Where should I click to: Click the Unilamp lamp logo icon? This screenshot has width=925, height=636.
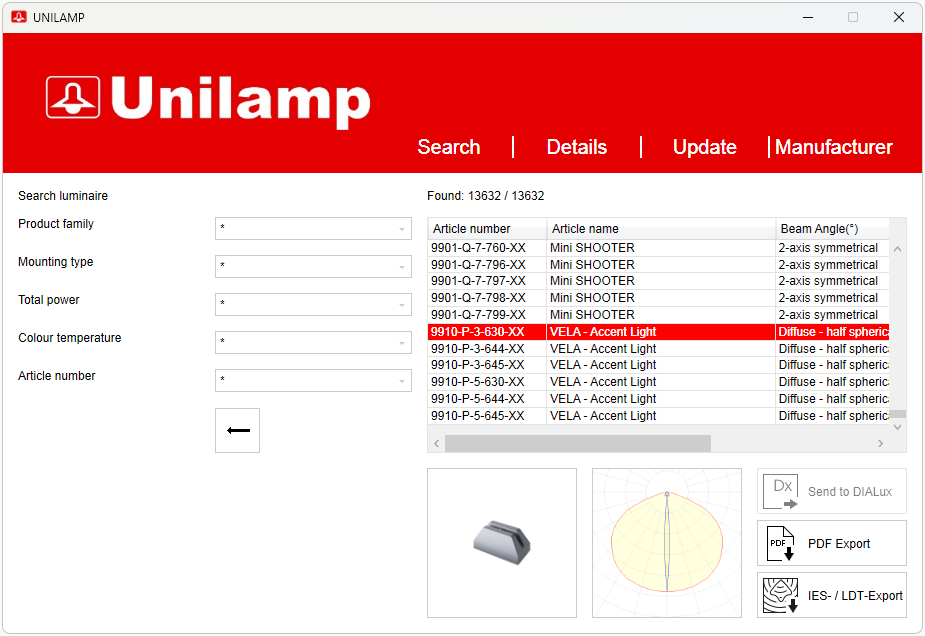tap(73, 97)
